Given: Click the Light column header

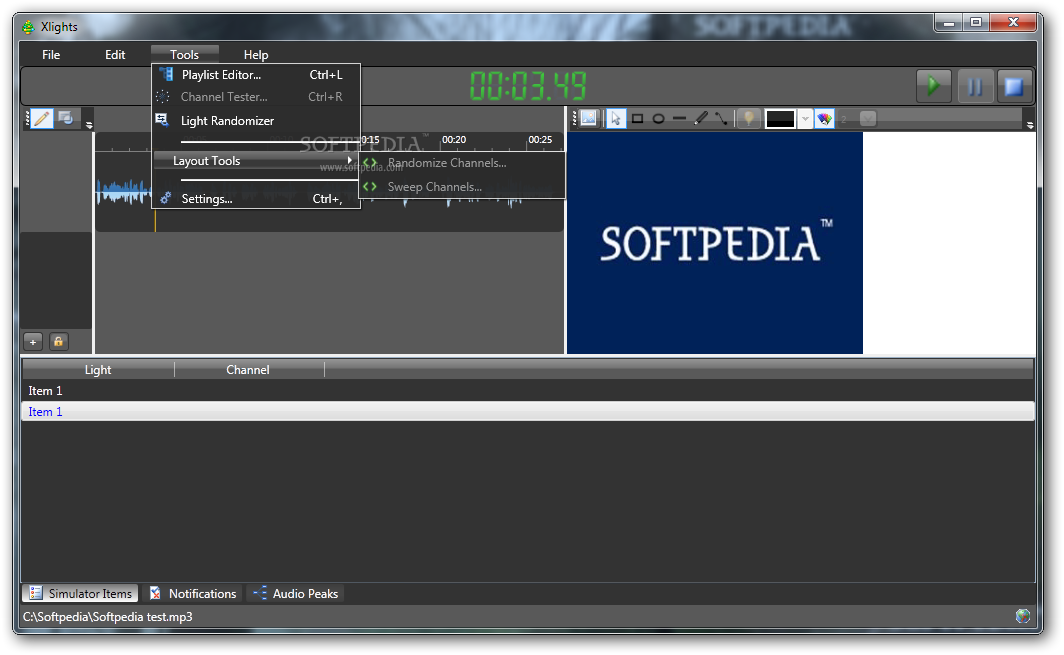Looking at the screenshot, I should (98, 370).
